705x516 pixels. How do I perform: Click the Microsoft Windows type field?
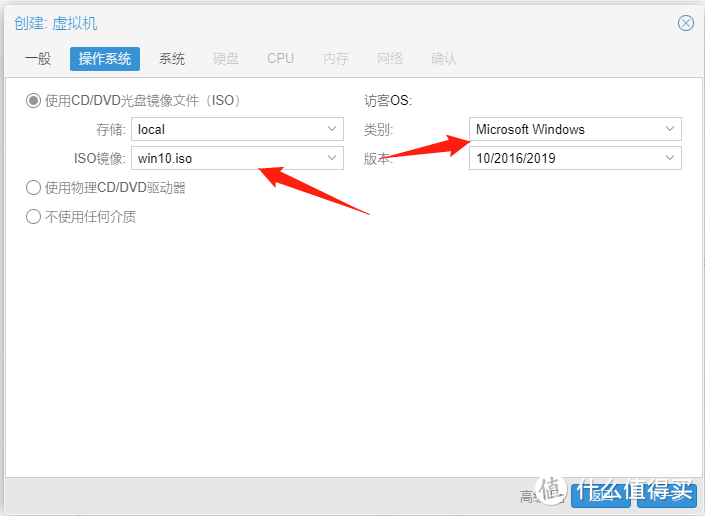click(x=576, y=129)
